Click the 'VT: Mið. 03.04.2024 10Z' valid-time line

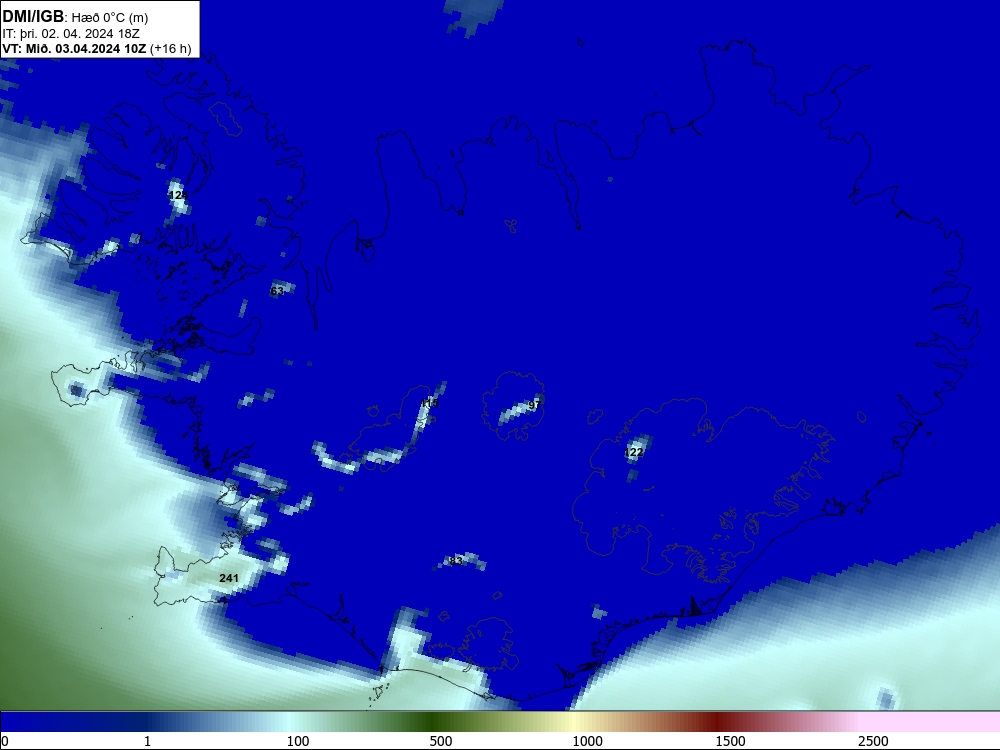[74, 49]
